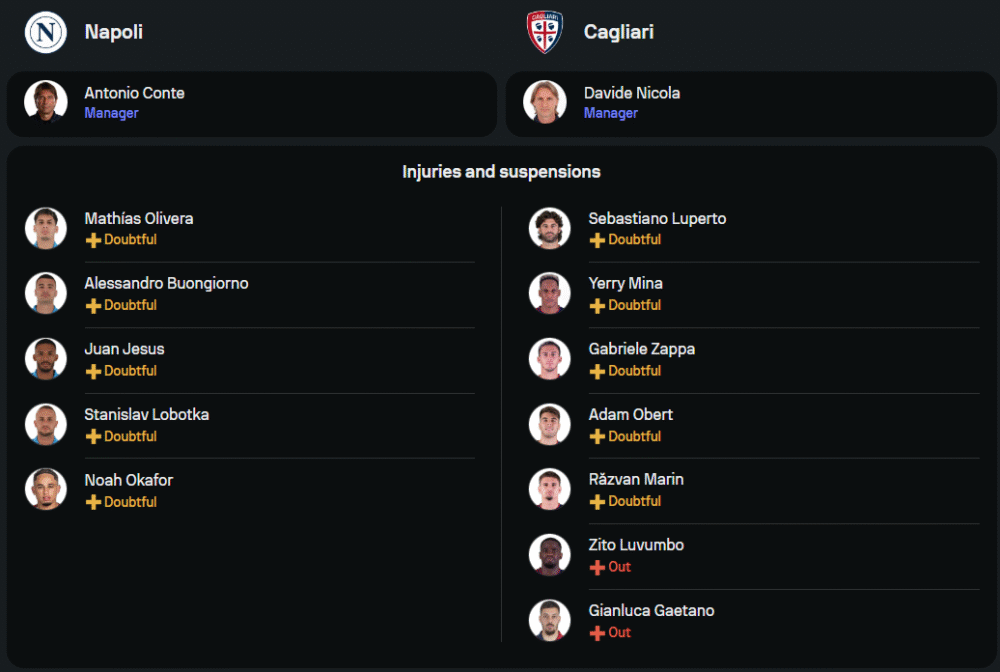Click the red Out icon under Zito Luvumbo
This screenshot has width=1000, height=672.
tap(597, 568)
